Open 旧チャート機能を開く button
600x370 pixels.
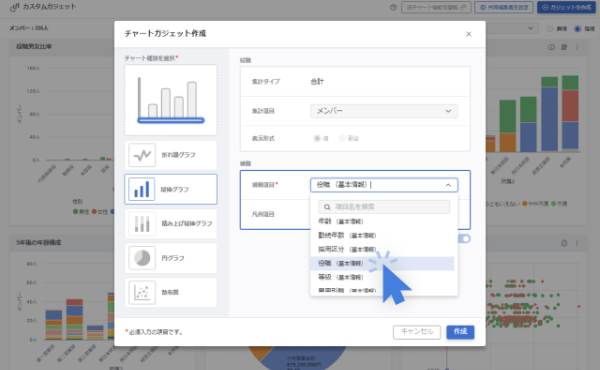436,7
